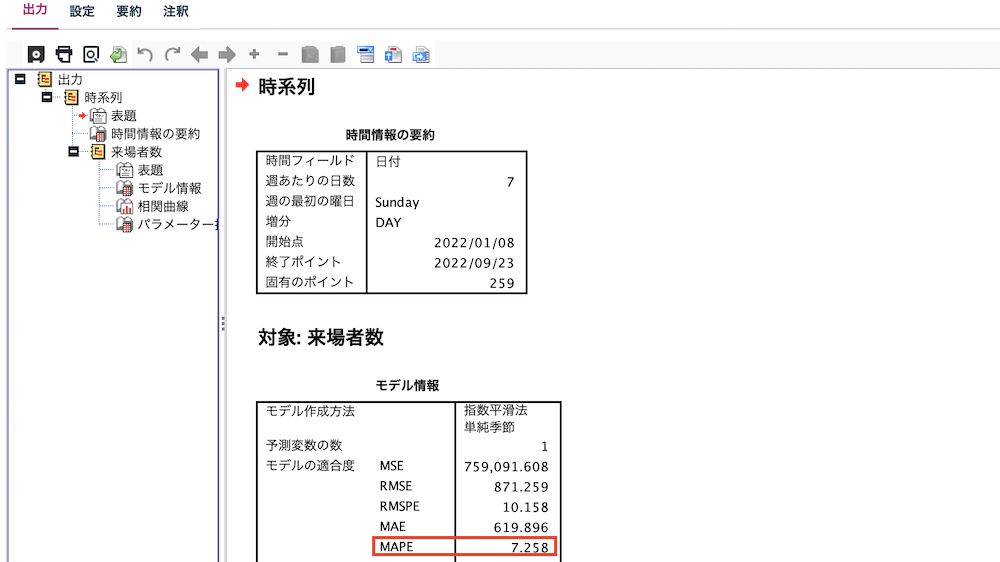Select 時間情報の要約 in outline tree
The height and width of the screenshot is (562, 1000).
(x=156, y=134)
